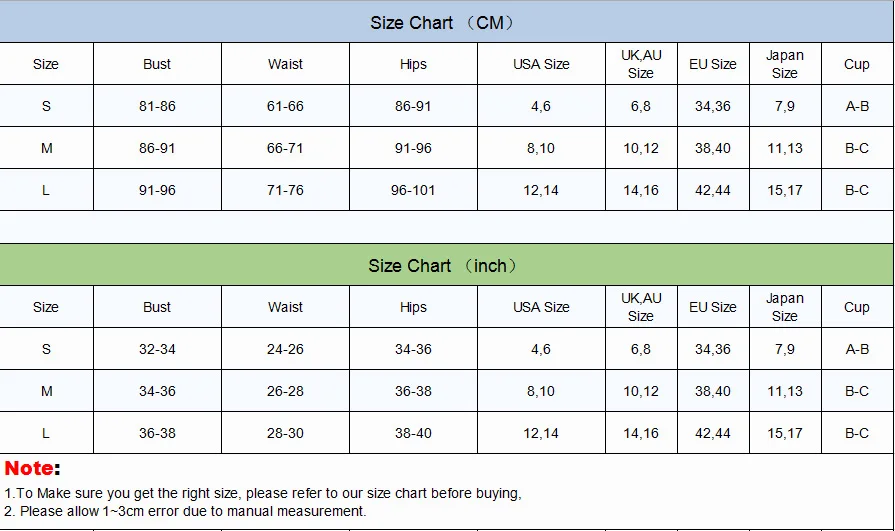Click the 96-101 hips cell
This screenshot has height=531, width=895.
pyautogui.click(x=413, y=190)
